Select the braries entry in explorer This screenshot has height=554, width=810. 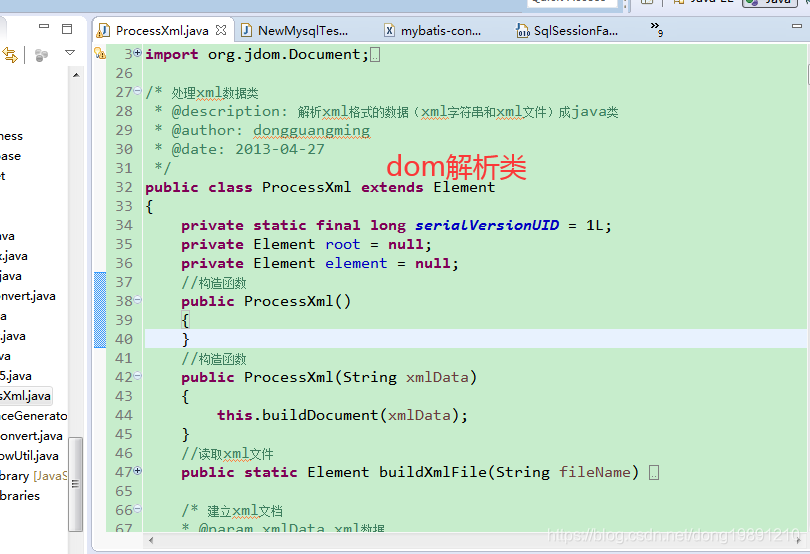(20, 496)
